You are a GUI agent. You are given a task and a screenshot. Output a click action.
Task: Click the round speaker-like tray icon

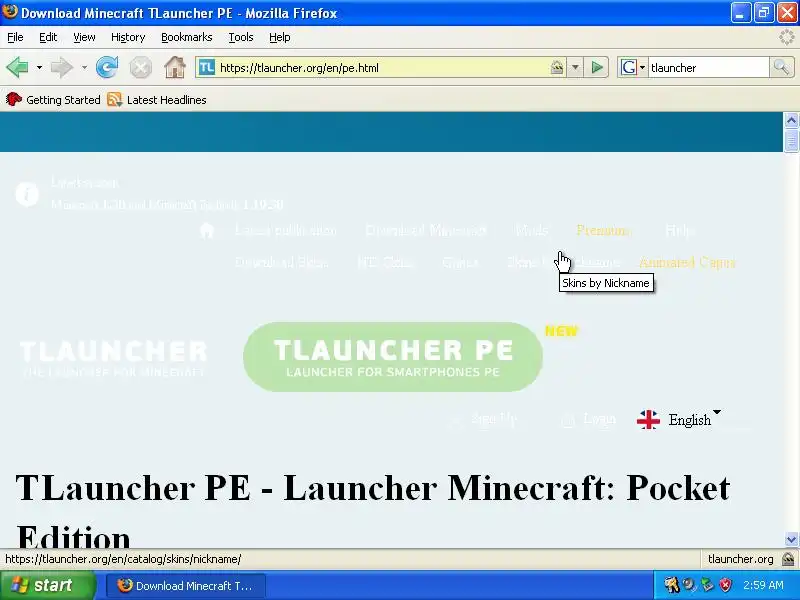689,585
